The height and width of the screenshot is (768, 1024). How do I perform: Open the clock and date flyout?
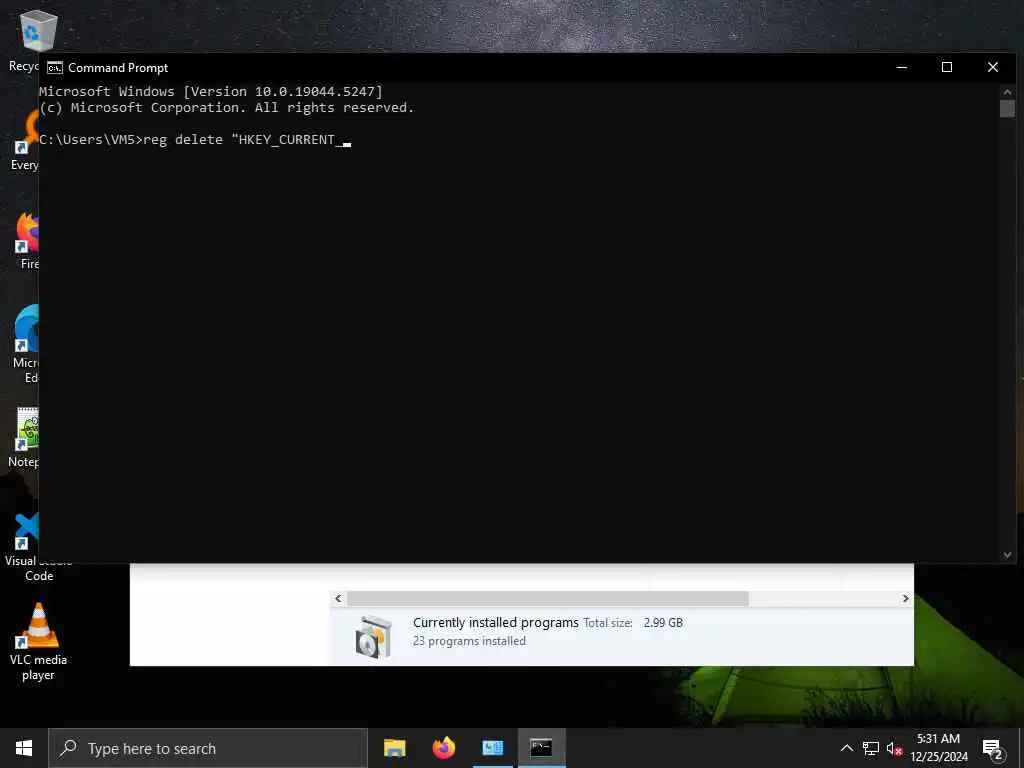coord(938,748)
